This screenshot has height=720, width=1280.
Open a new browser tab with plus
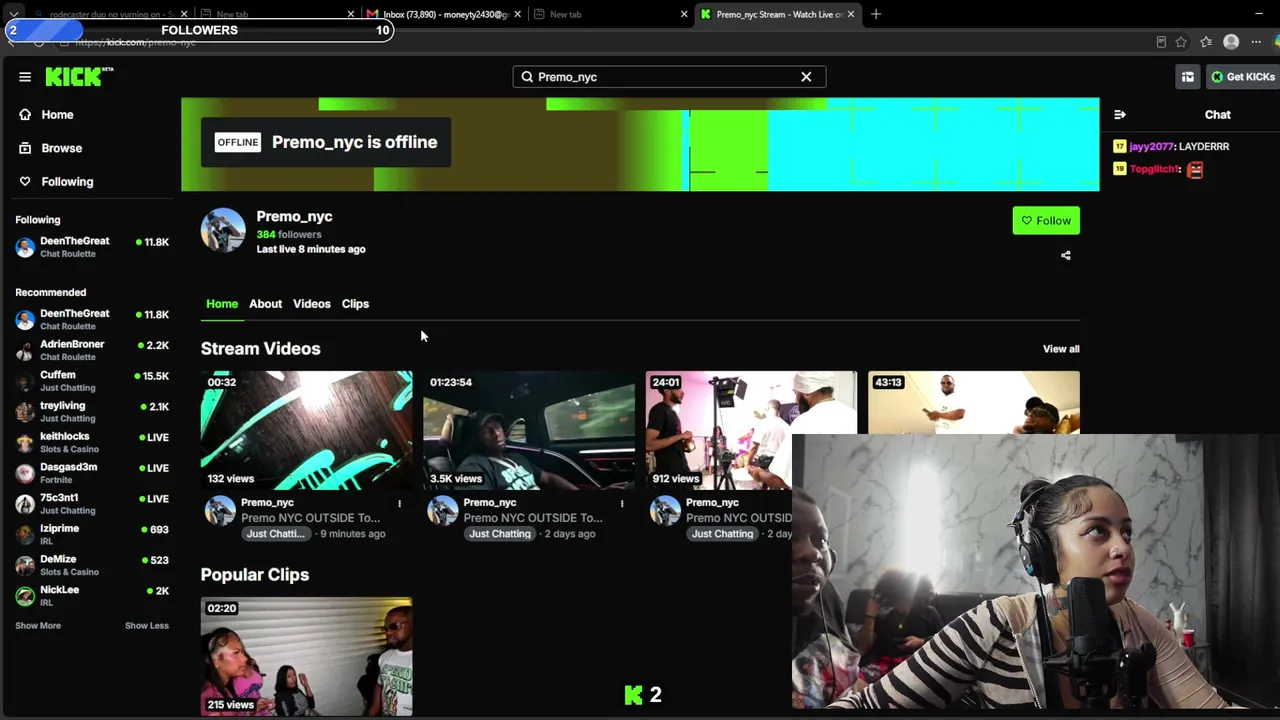876,14
